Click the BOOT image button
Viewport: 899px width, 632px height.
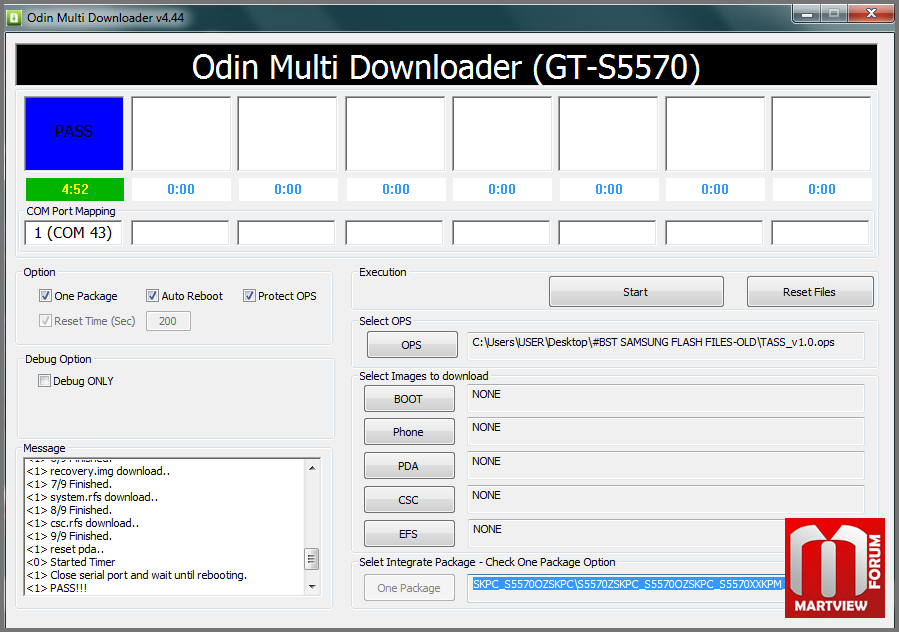click(409, 399)
